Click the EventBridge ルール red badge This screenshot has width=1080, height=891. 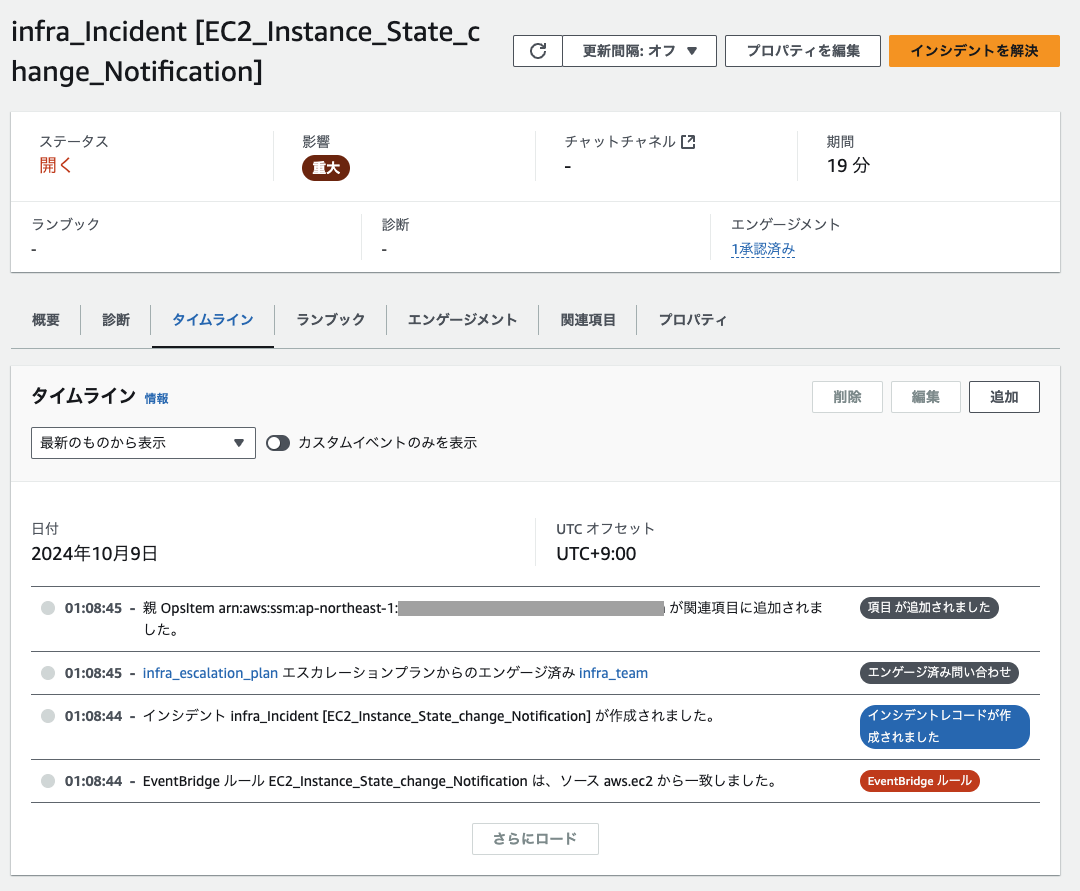click(x=920, y=781)
